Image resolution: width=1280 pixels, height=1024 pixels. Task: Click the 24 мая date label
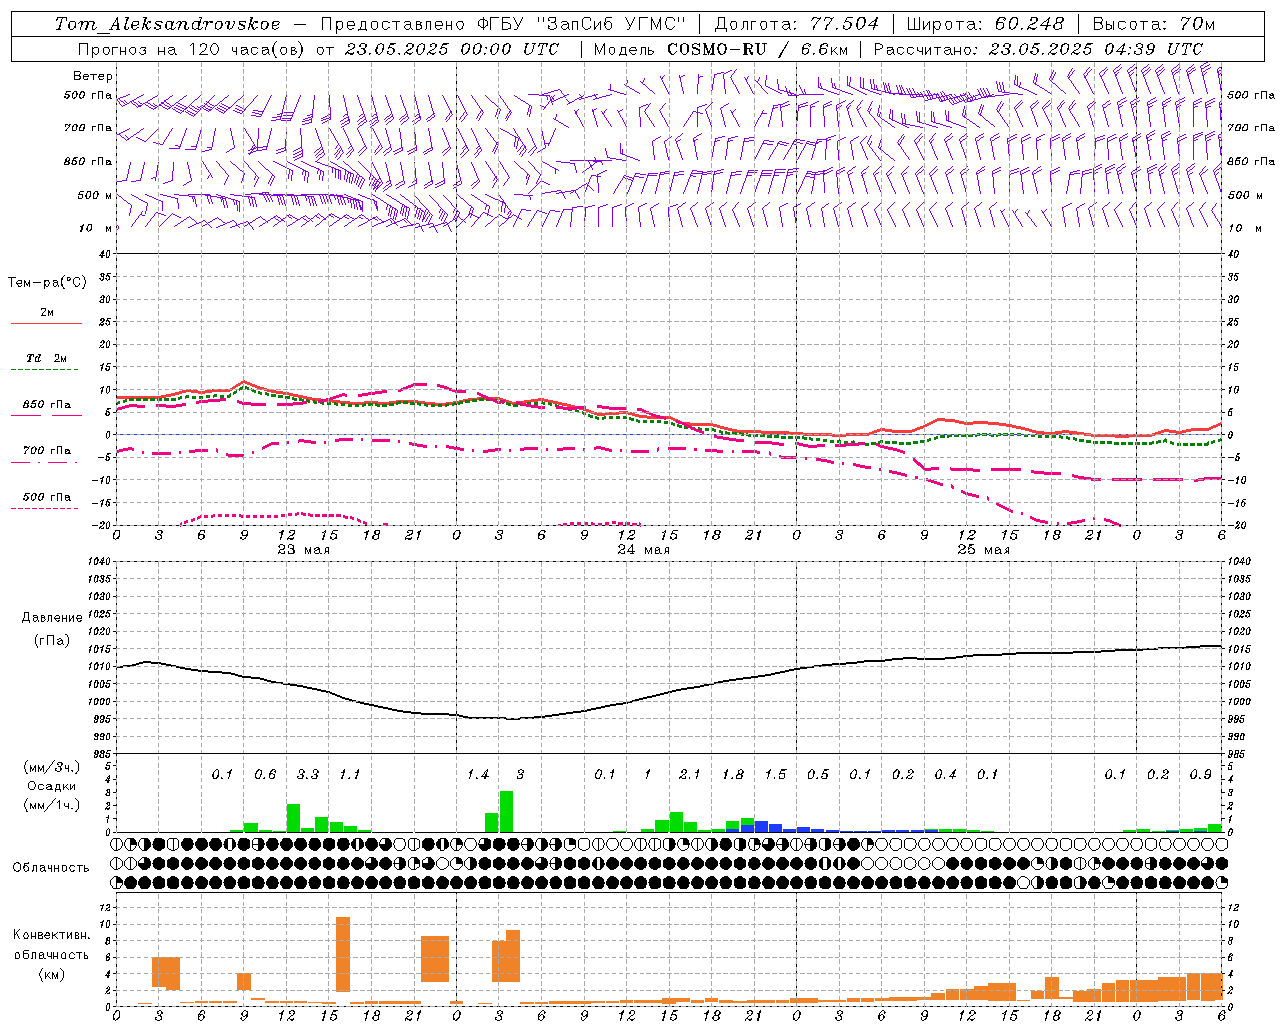643,550
